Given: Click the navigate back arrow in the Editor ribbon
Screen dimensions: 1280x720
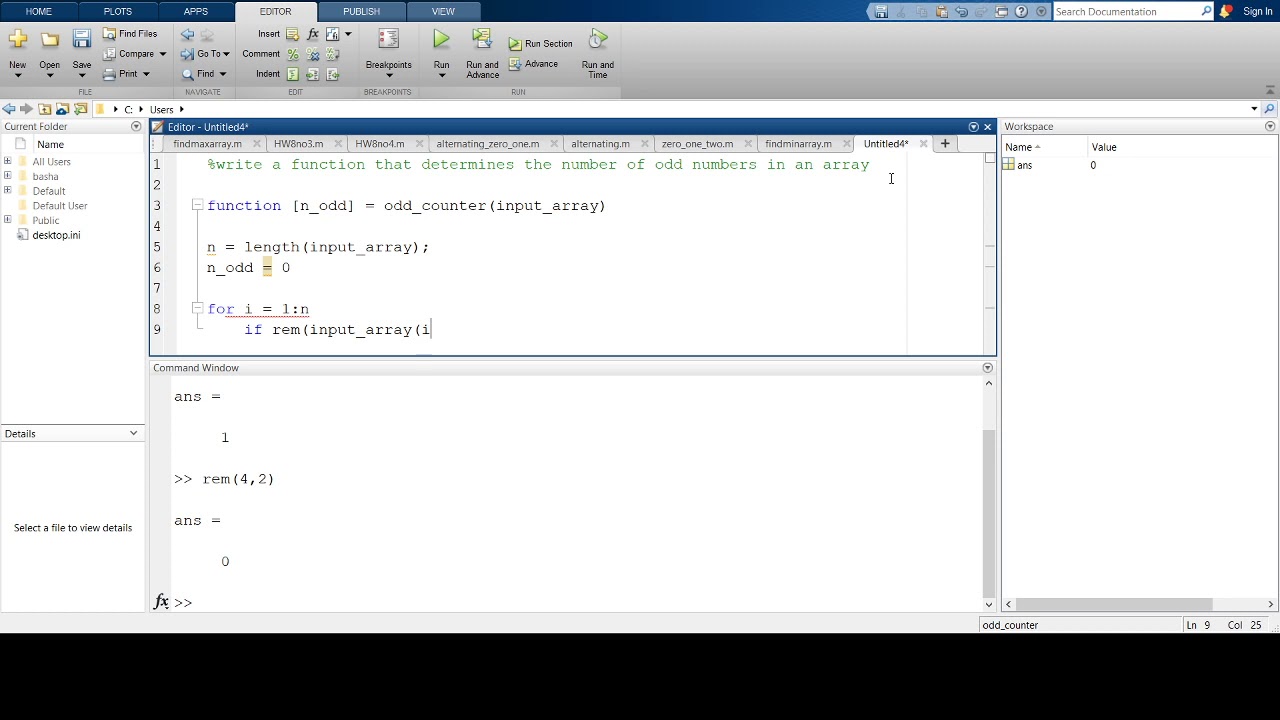Looking at the screenshot, I should pyautogui.click(x=187, y=34).
